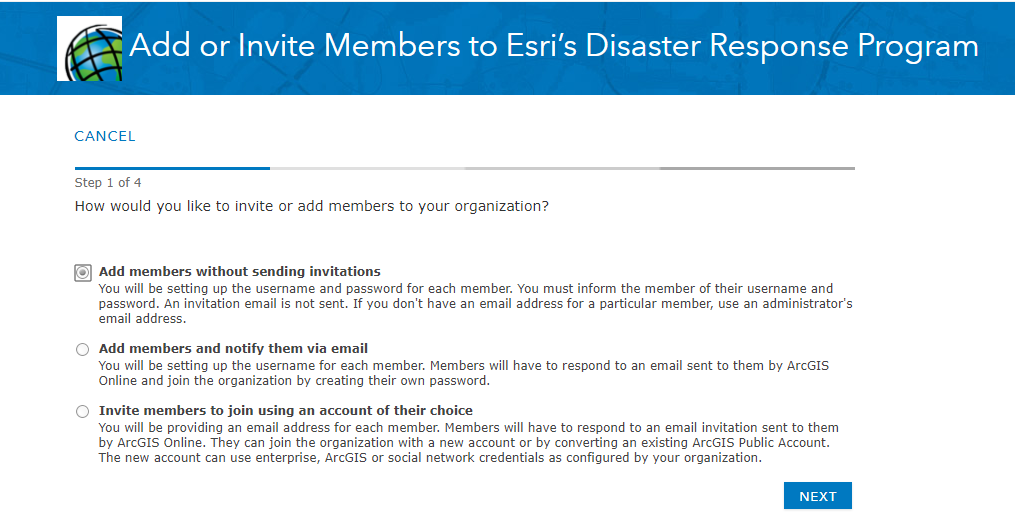Click the first blue progress bar segment
The height and width of the screenshot is (532, 1015).
coord(172,168)
